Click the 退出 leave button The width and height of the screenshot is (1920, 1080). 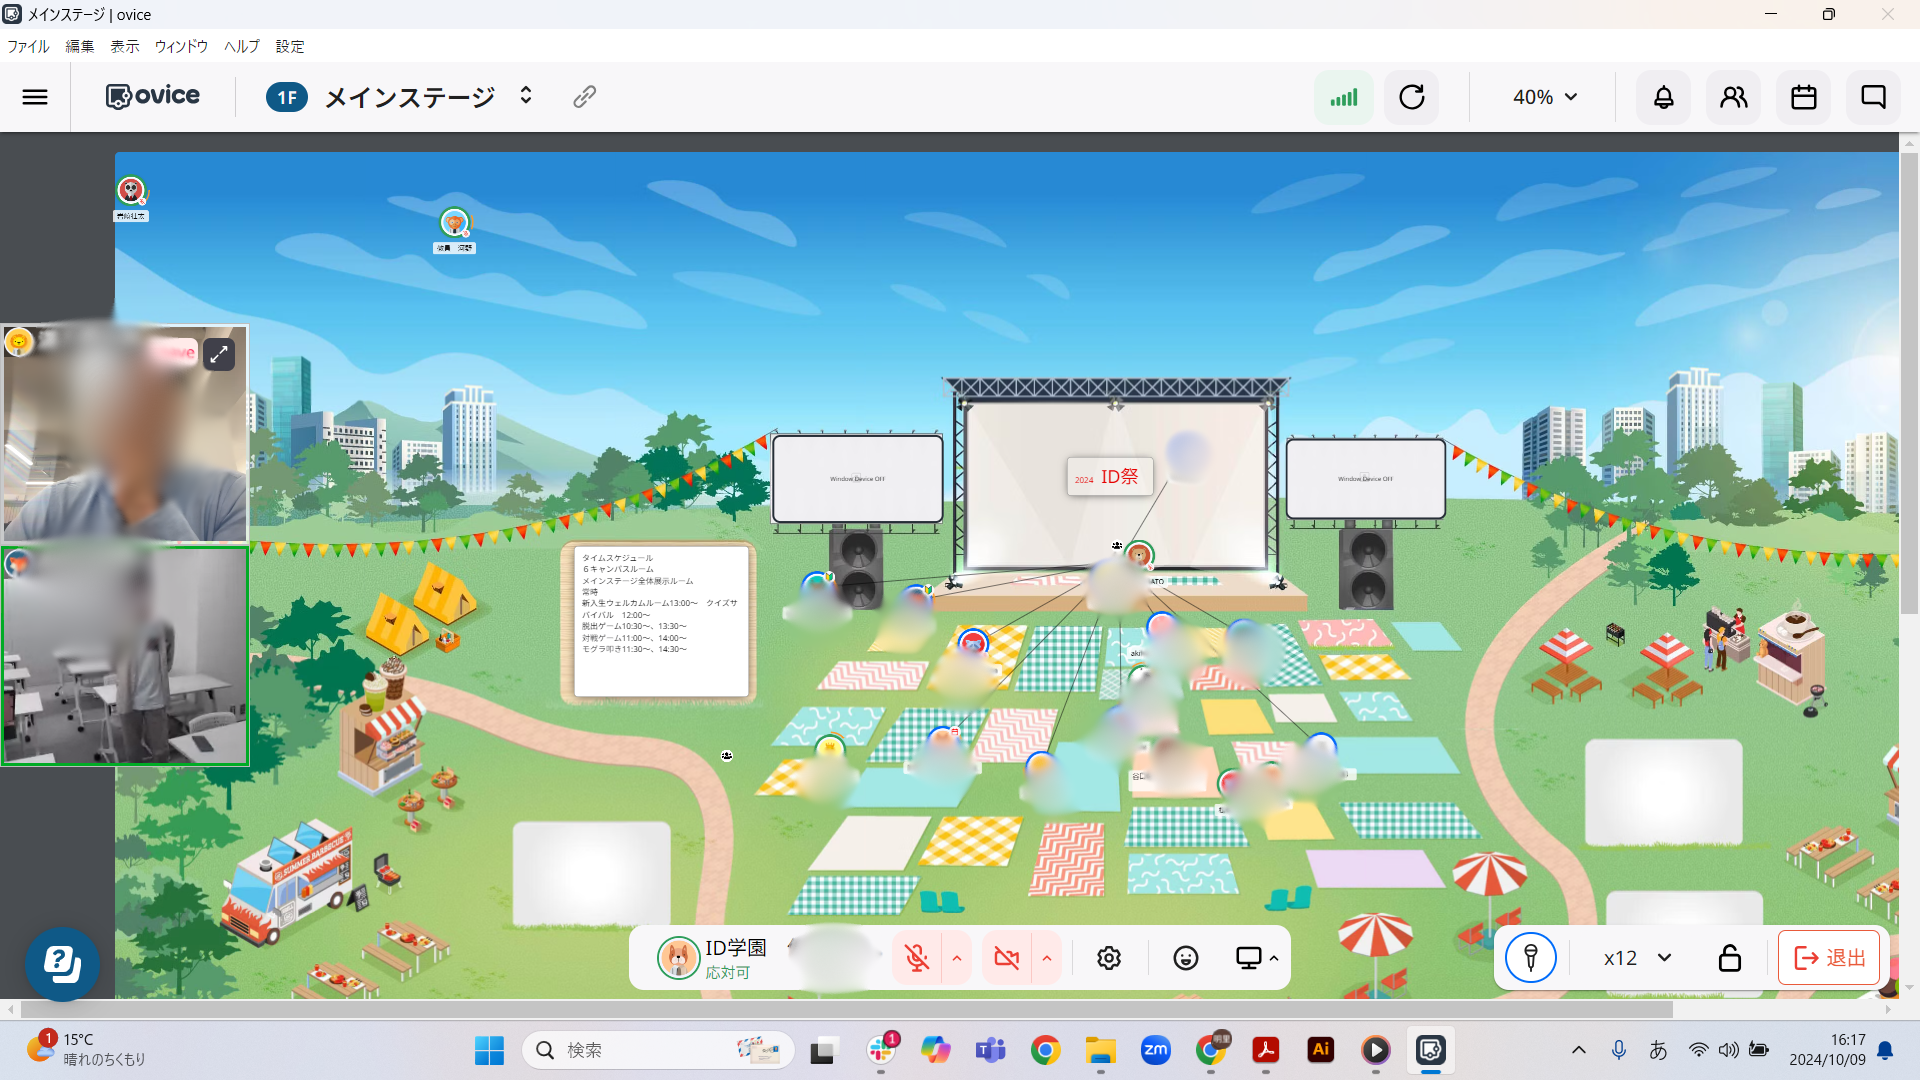pyautogui.click(x=1829, y=958)
